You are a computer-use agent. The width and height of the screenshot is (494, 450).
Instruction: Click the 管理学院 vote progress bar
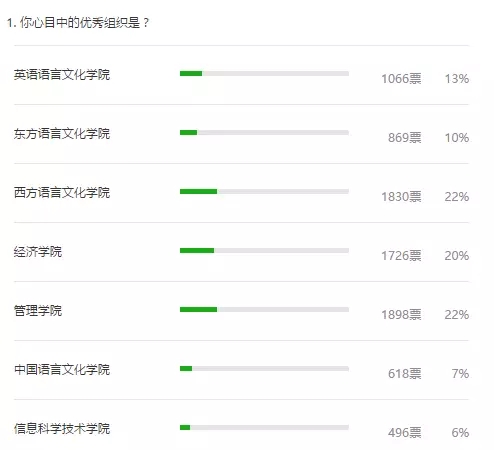click(264, 309)
